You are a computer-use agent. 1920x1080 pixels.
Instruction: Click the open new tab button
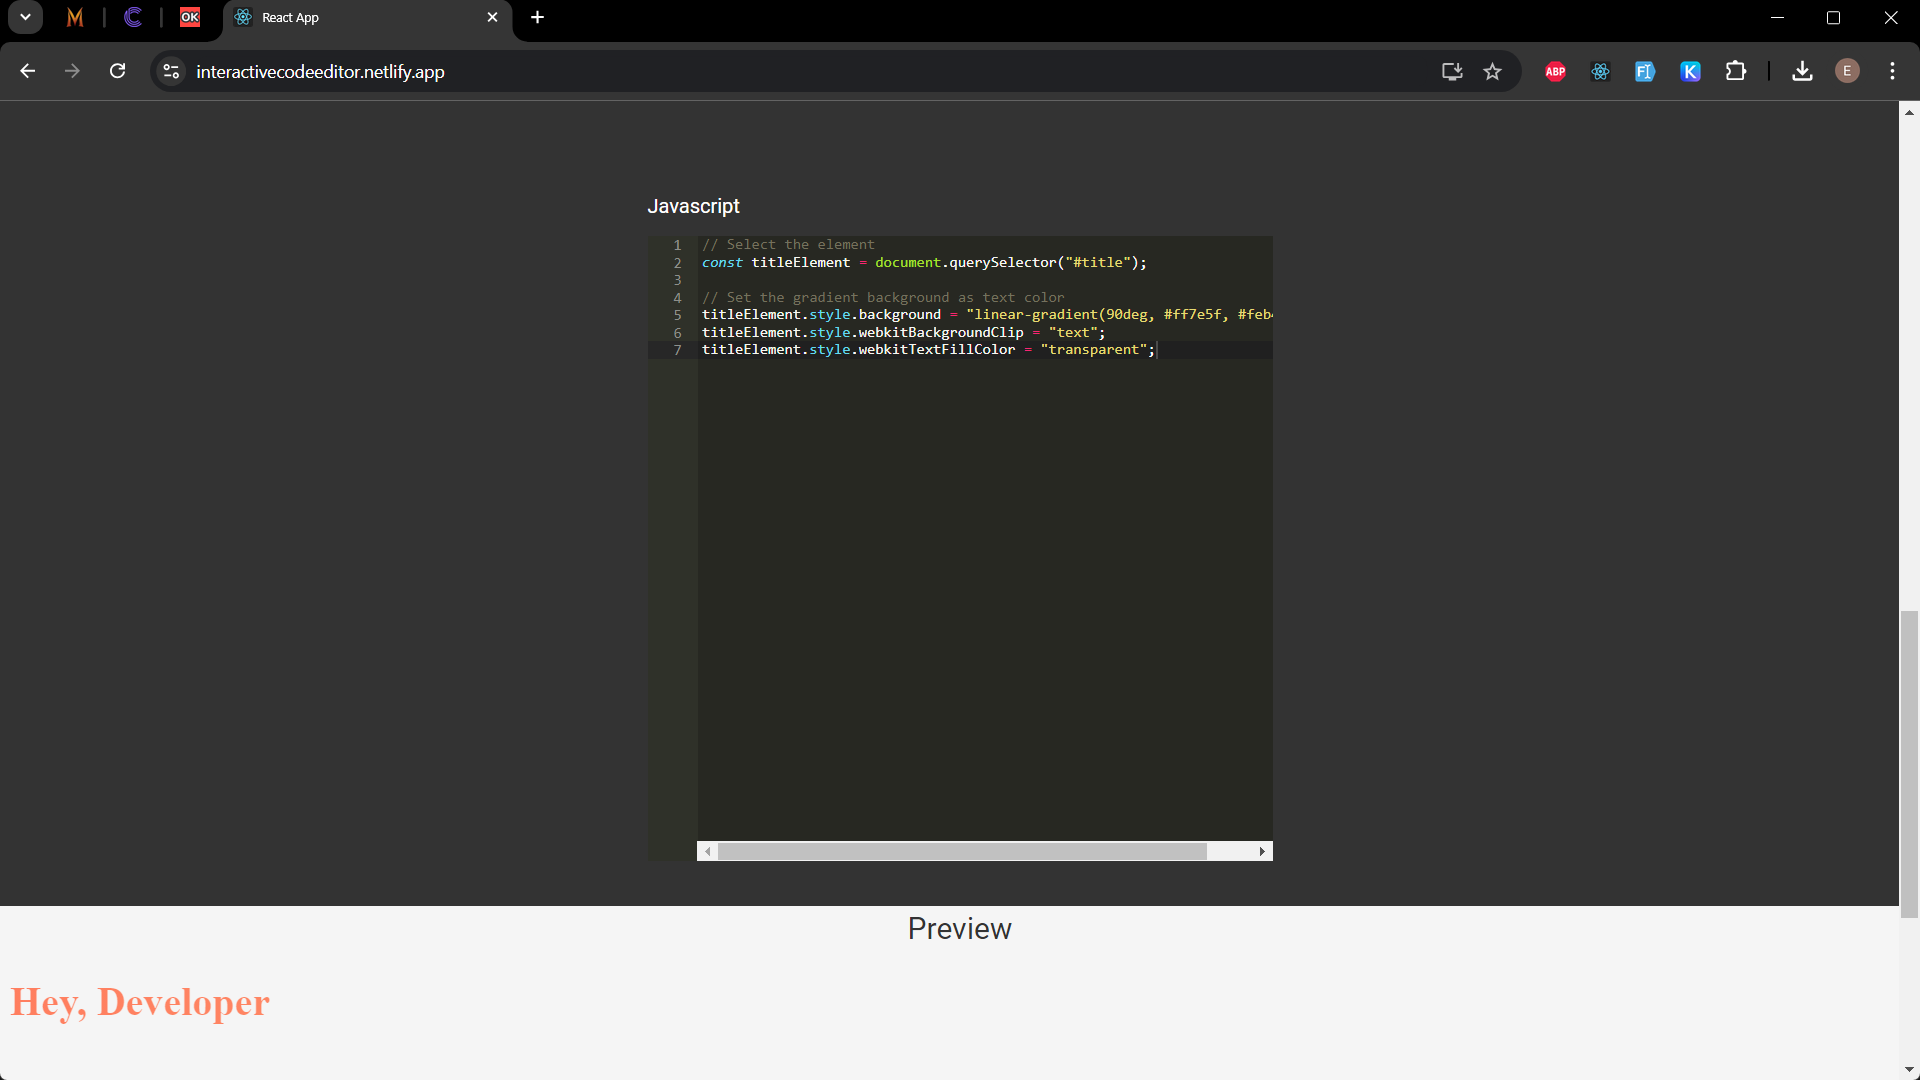coord(537,18)
